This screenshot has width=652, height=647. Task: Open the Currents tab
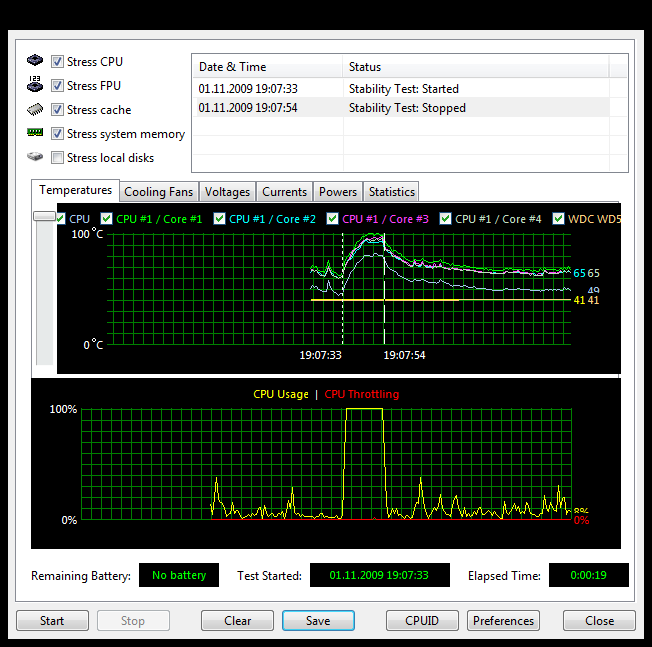pos(284,192)
